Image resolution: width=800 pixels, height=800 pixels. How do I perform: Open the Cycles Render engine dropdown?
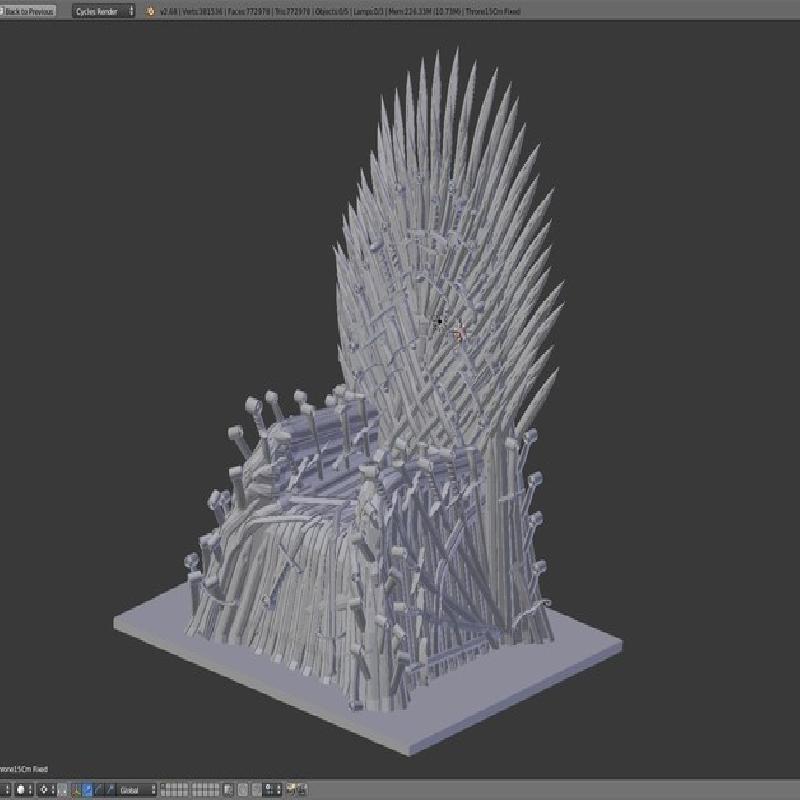point(103,11)
